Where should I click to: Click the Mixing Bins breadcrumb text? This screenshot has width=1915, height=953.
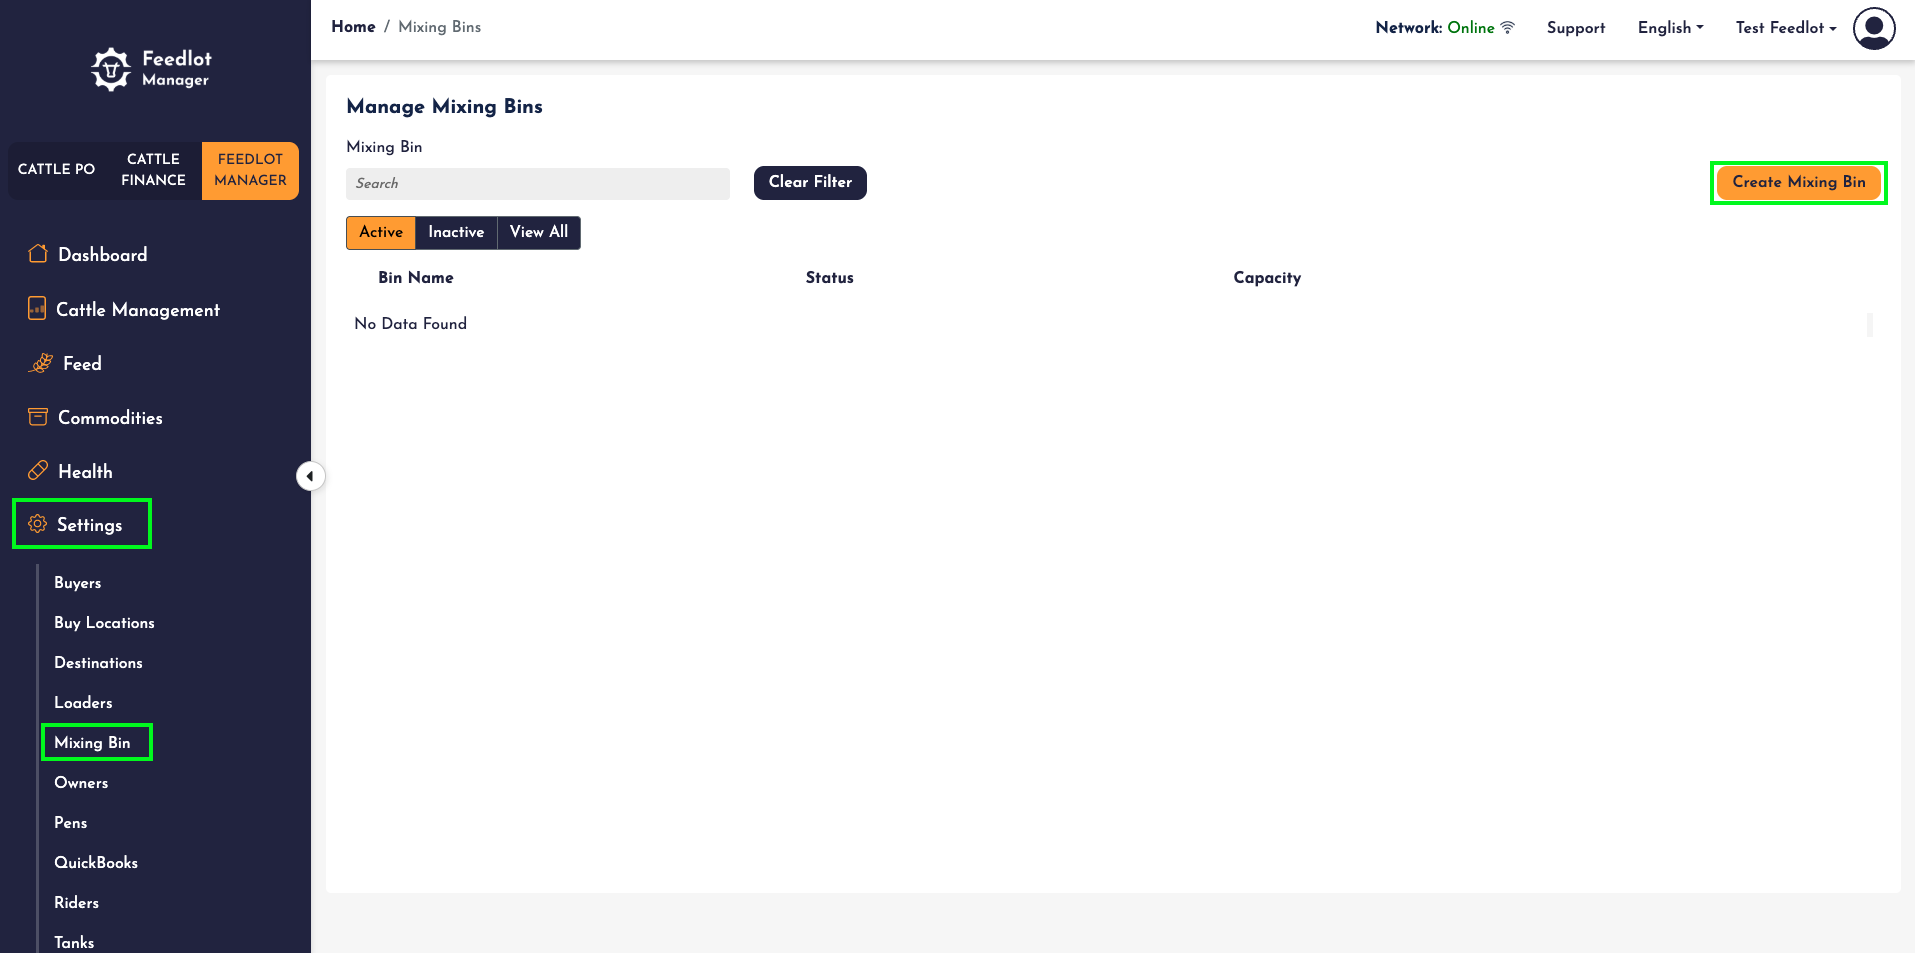(440, 27)
